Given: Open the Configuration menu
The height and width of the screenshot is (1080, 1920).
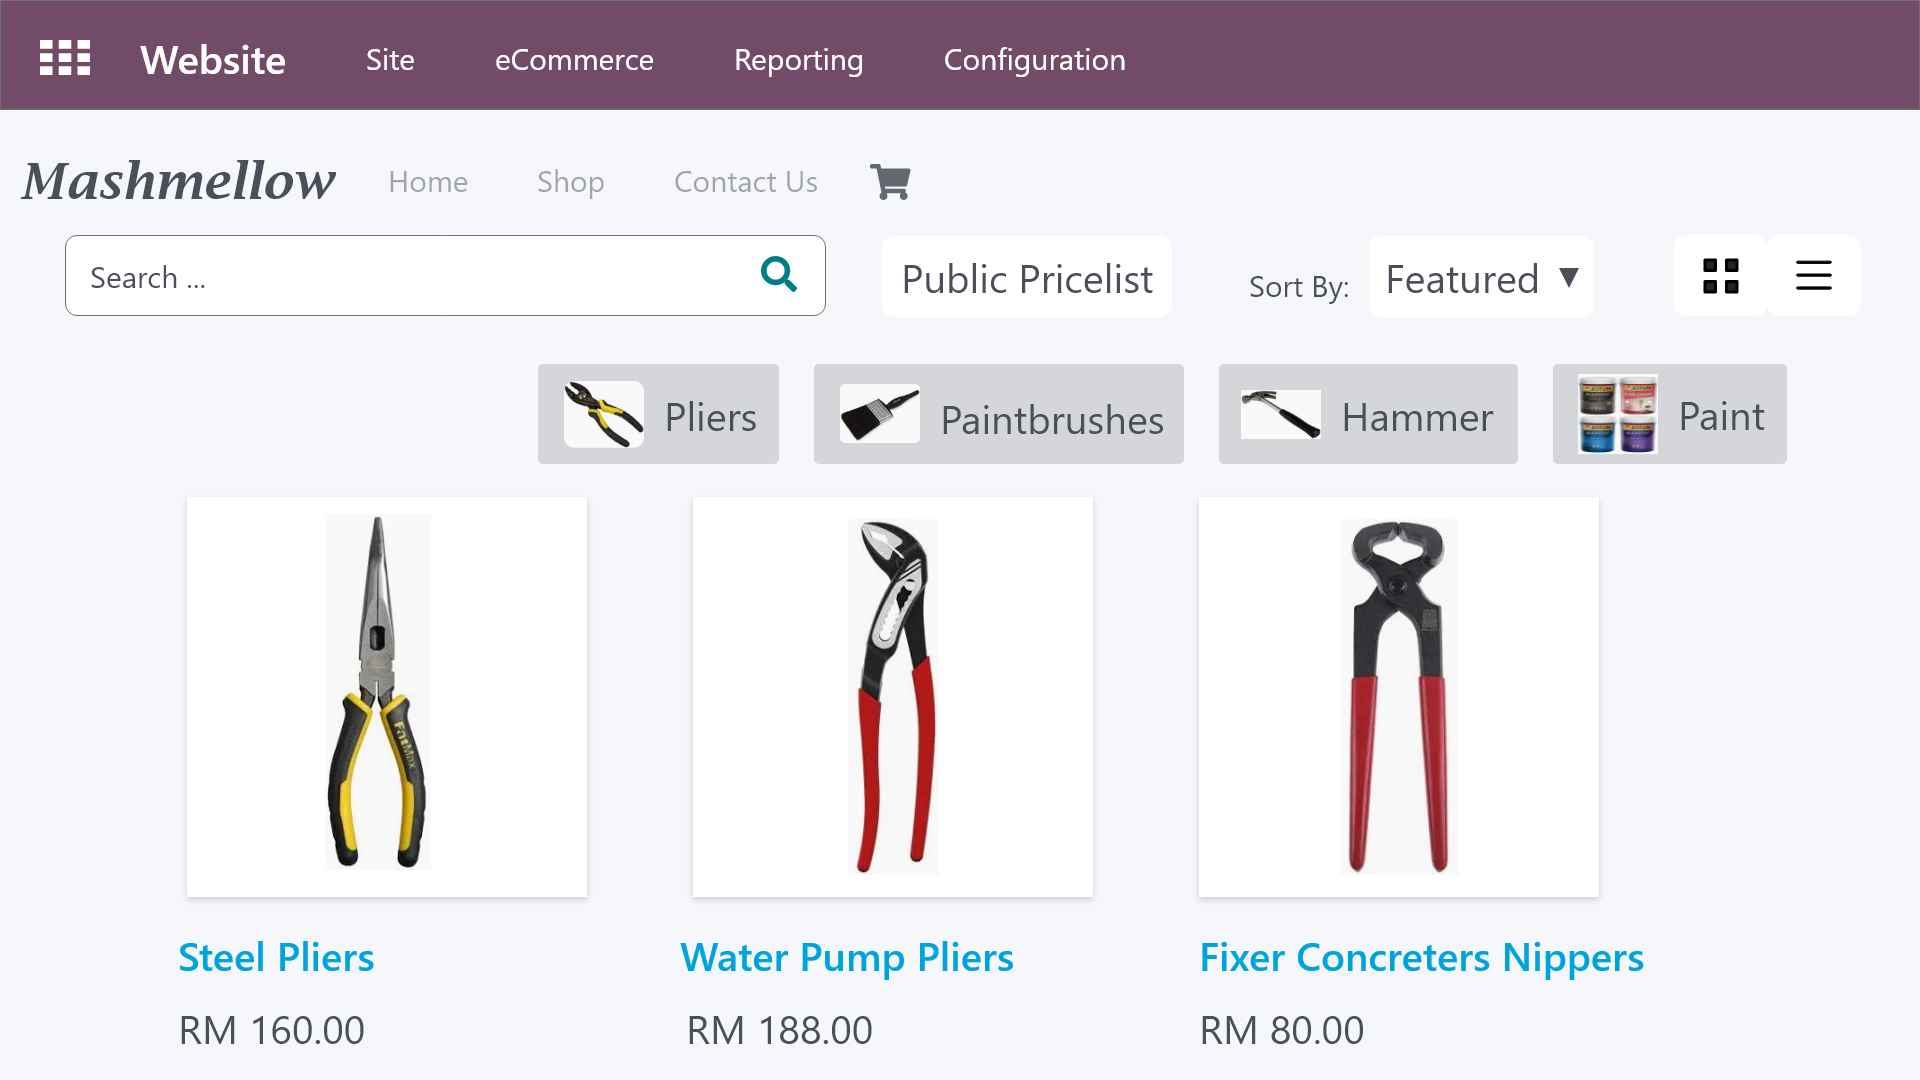Looking at the screenshot, I should point(1034,60).
